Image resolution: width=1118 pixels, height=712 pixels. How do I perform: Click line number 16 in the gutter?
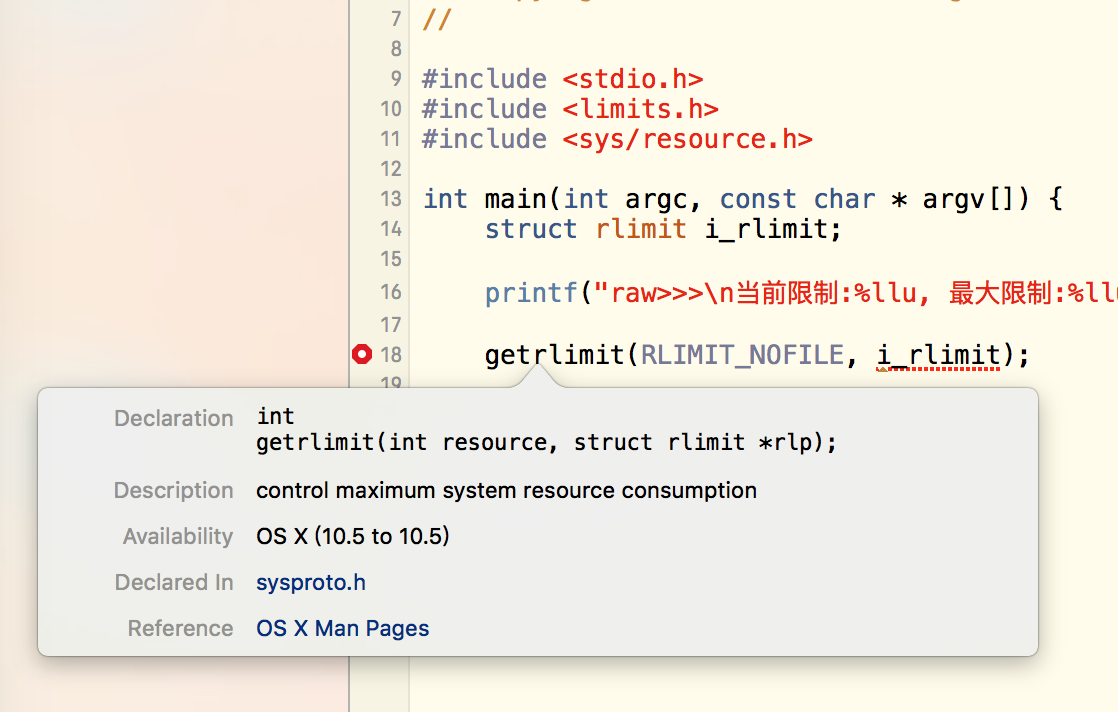[x=391, y=292]
